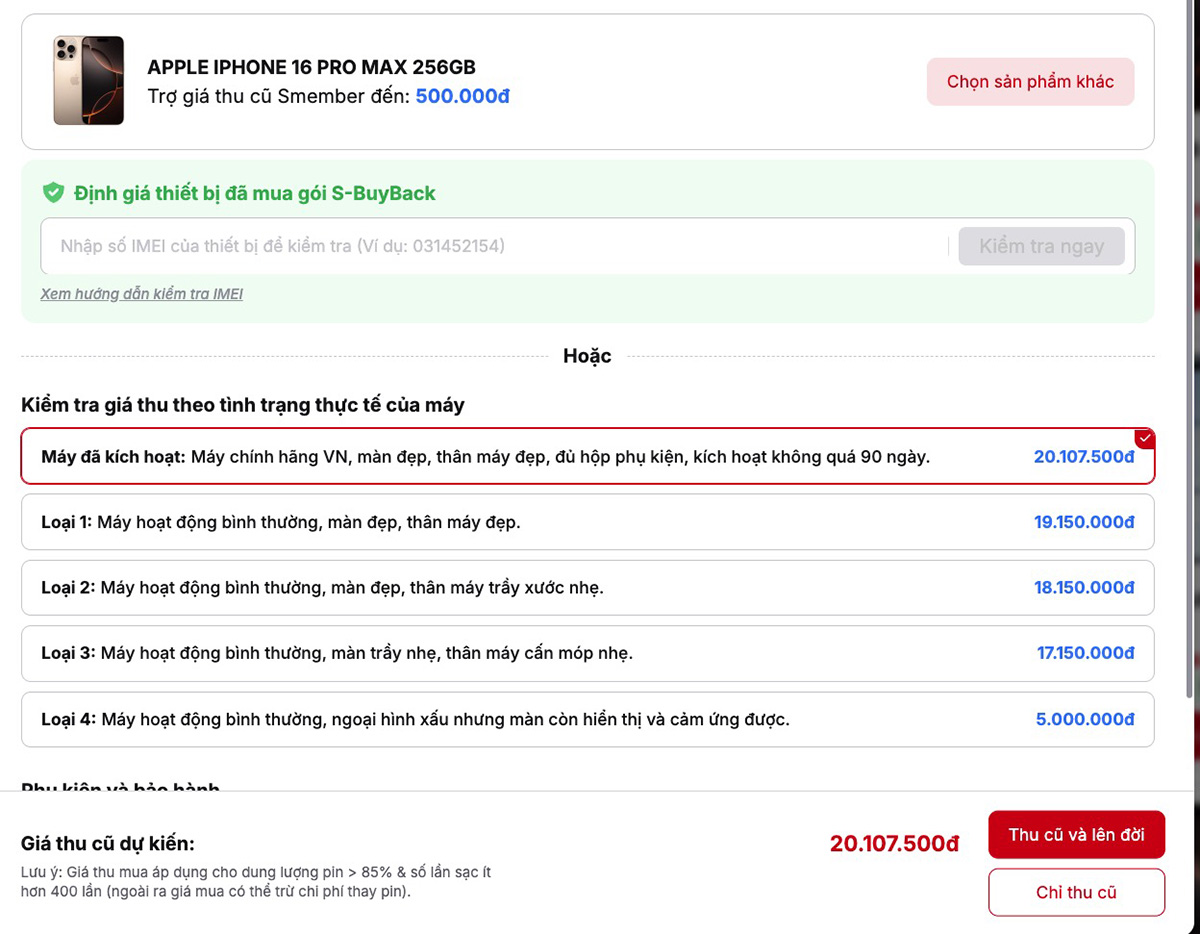Click 'Thu cũ và lên đời' button
This screenshot has height=934, width=1200.
[x=1076, y=834]
